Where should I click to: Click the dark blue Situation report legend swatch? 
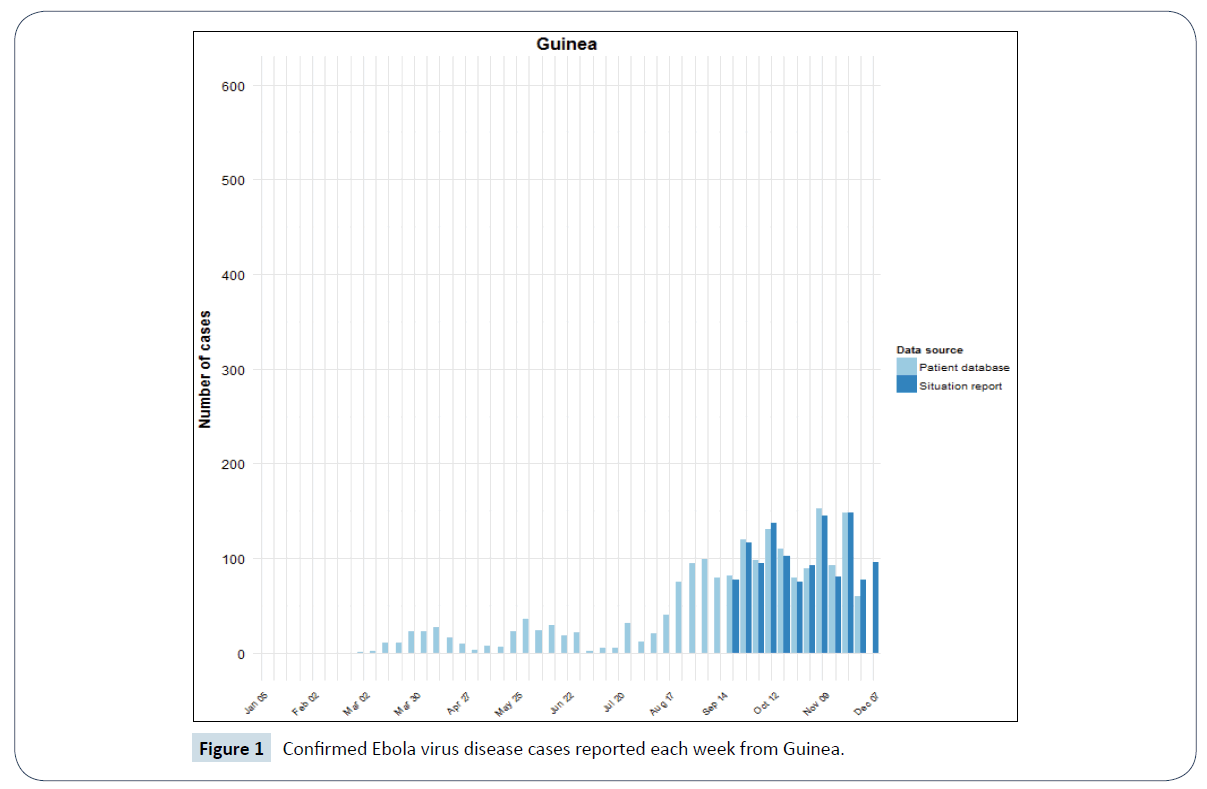click(906, 385)
